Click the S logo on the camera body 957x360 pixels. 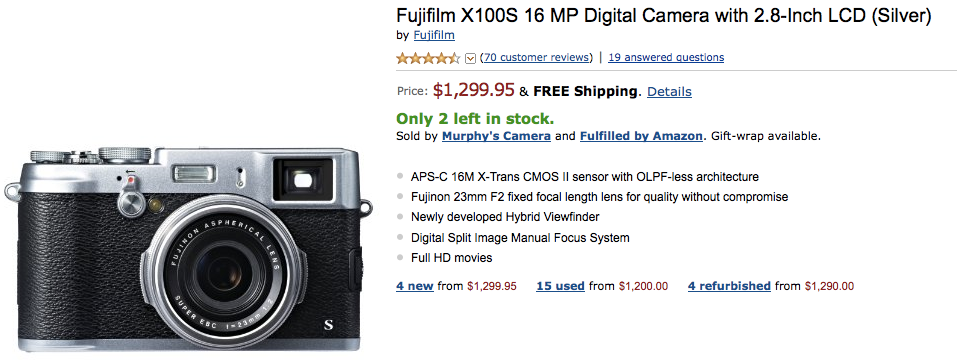[x=329, y=325]
